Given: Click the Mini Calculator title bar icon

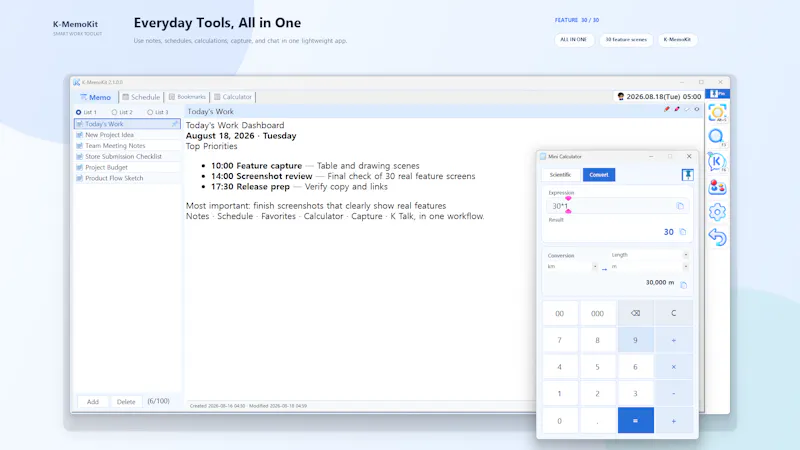Looking at the screenshot, I should pos(543,157).
